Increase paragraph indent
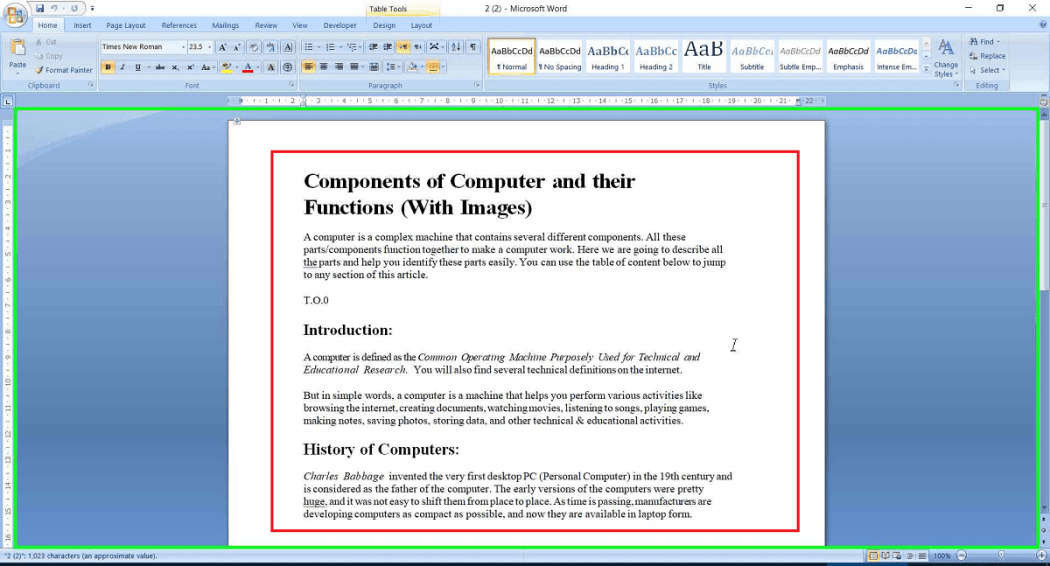Screen dimensions: 1050x566 (388, 47)
